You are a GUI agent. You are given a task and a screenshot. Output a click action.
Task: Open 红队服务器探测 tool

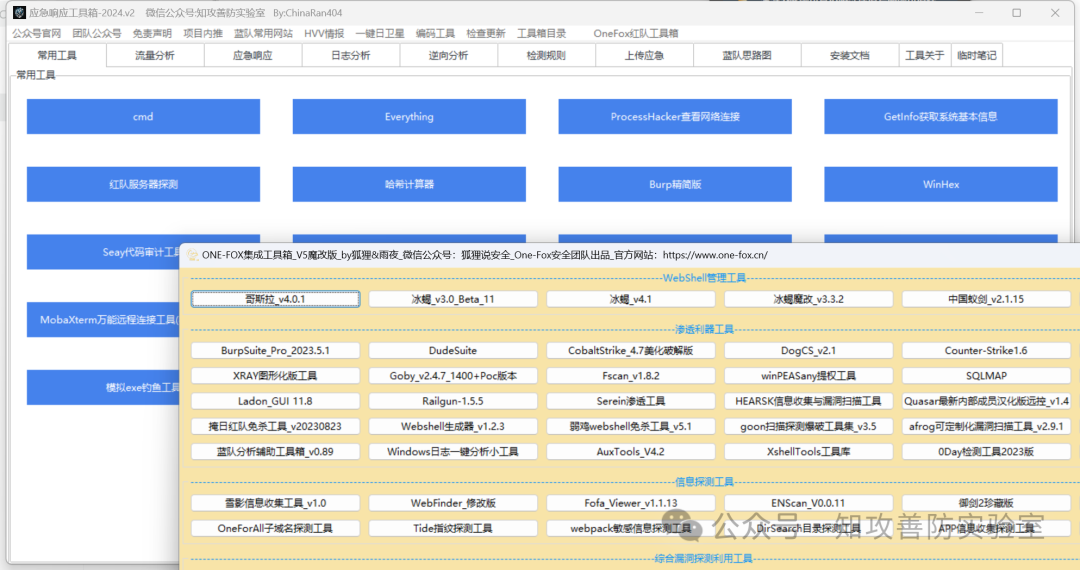point(143,184)
